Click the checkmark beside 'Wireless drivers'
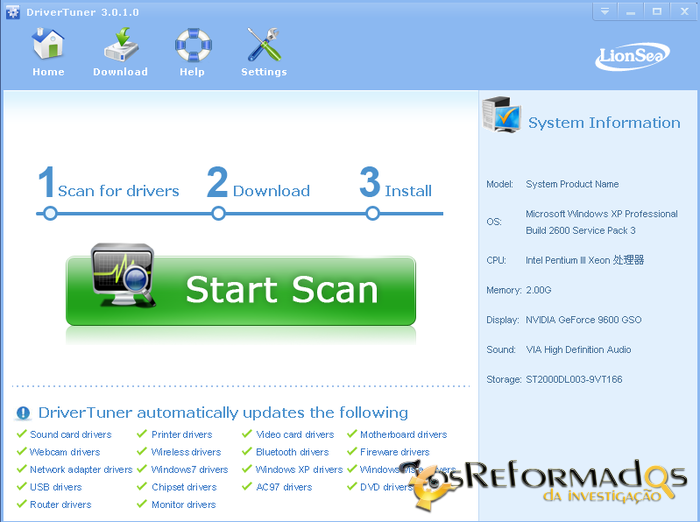Image resolution: width=700 pixels, height=522 pixels. (142, 451)
